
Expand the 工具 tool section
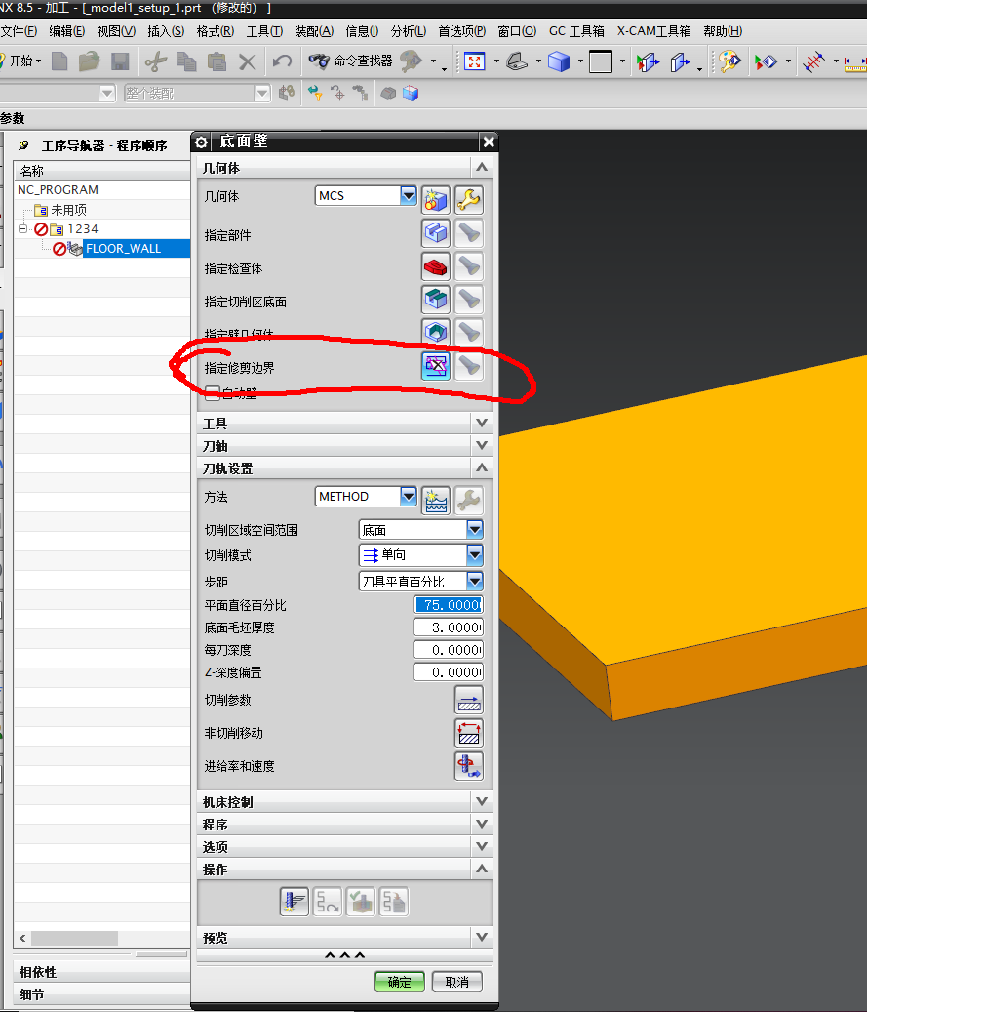[482, 424]
